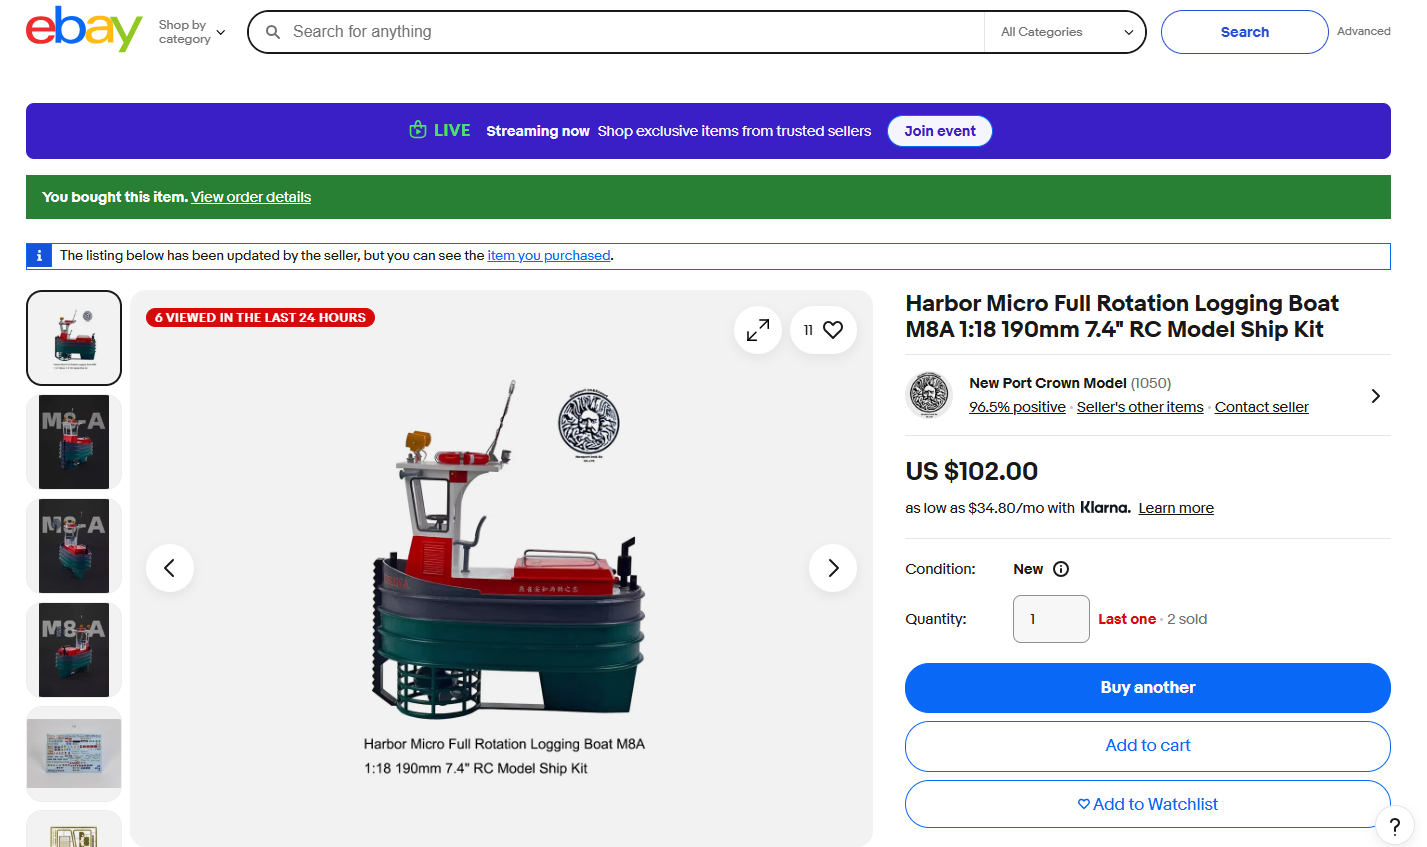Click the quantity input field
1427x847 pixels.
(1050, 619)
